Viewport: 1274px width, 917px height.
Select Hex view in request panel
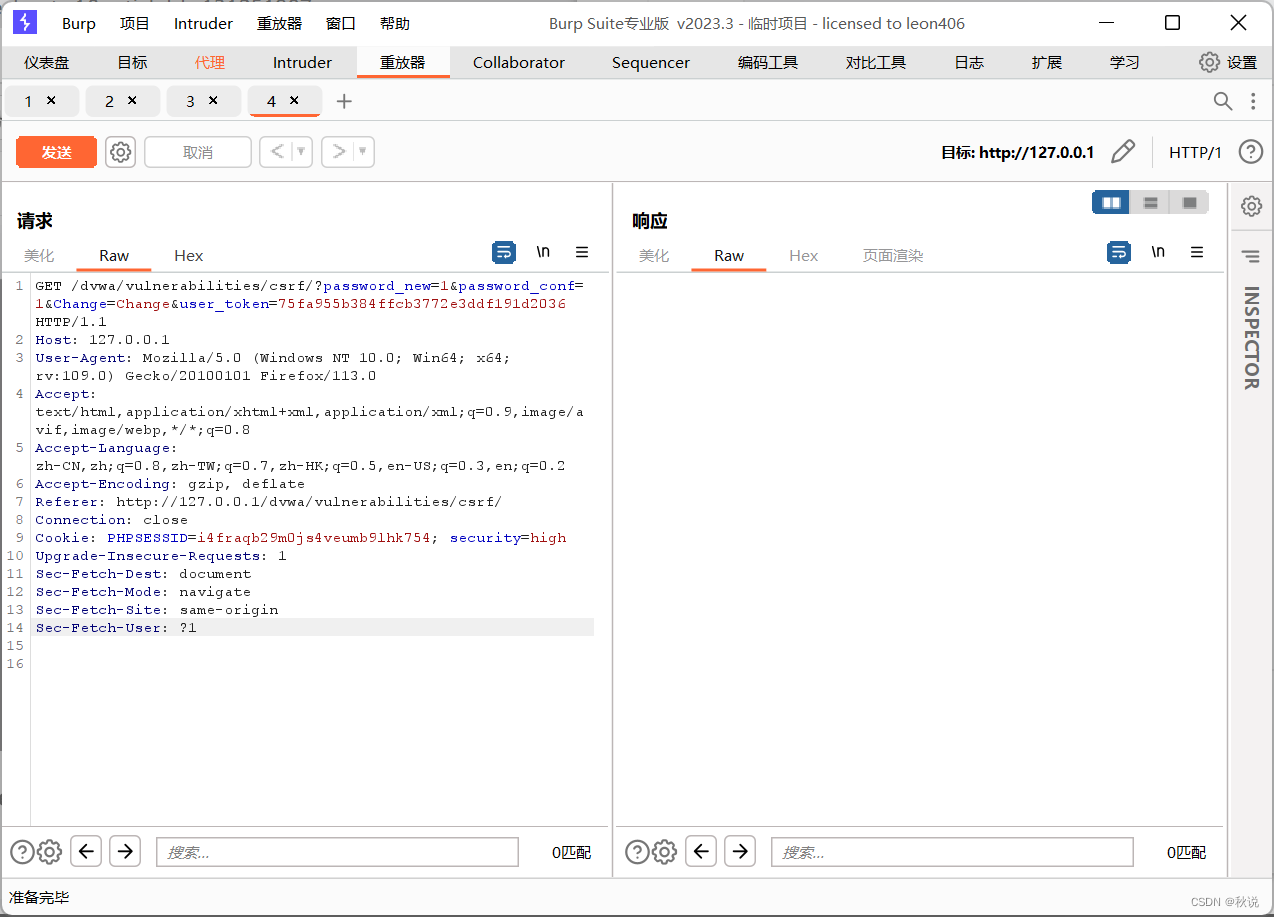coord(188,255)
